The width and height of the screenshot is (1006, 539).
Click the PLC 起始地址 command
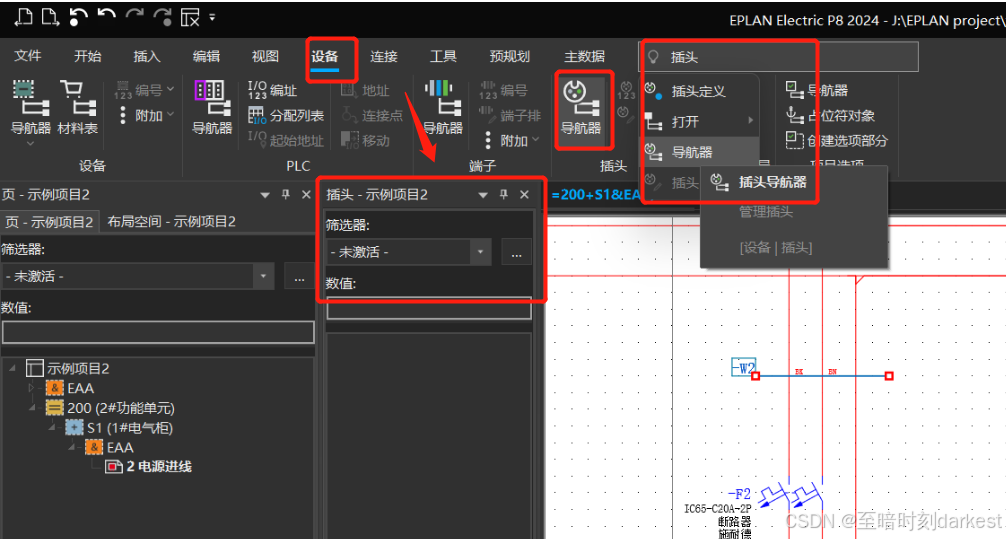[x=286, y=141]
